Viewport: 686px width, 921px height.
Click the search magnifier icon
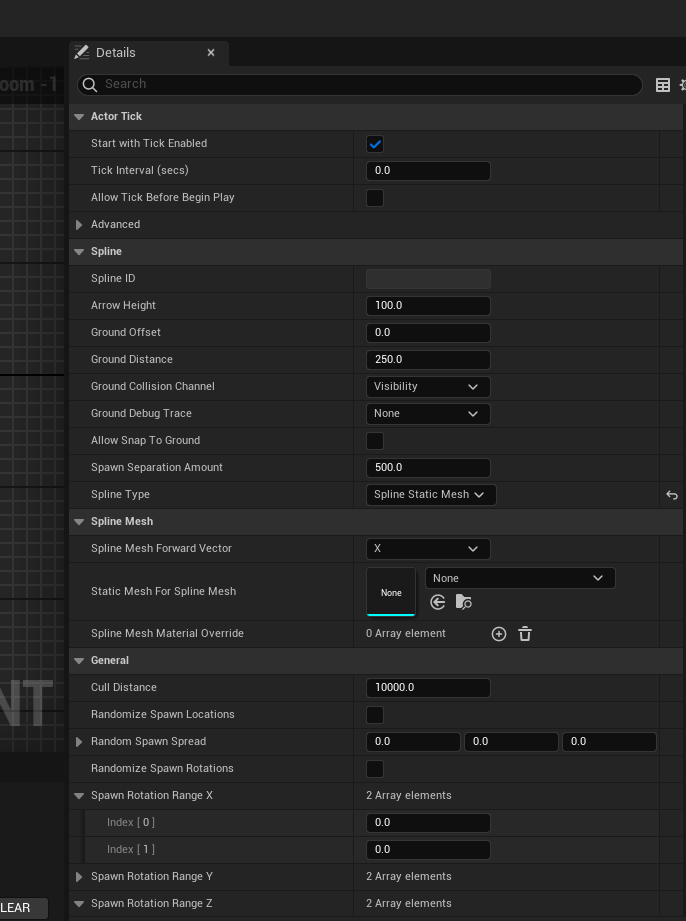click(89, 85)
